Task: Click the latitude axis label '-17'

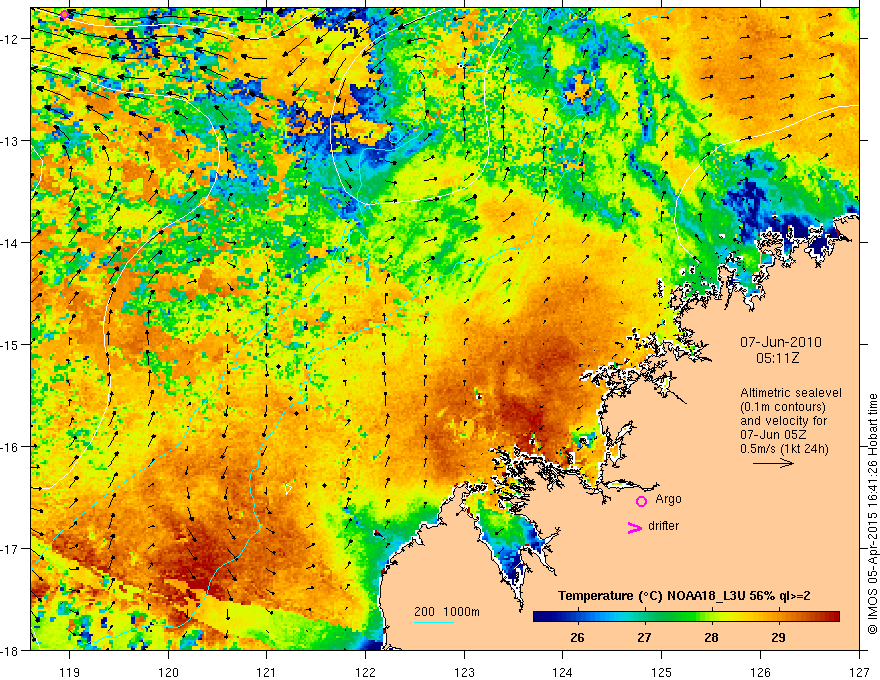Action: 11,549
